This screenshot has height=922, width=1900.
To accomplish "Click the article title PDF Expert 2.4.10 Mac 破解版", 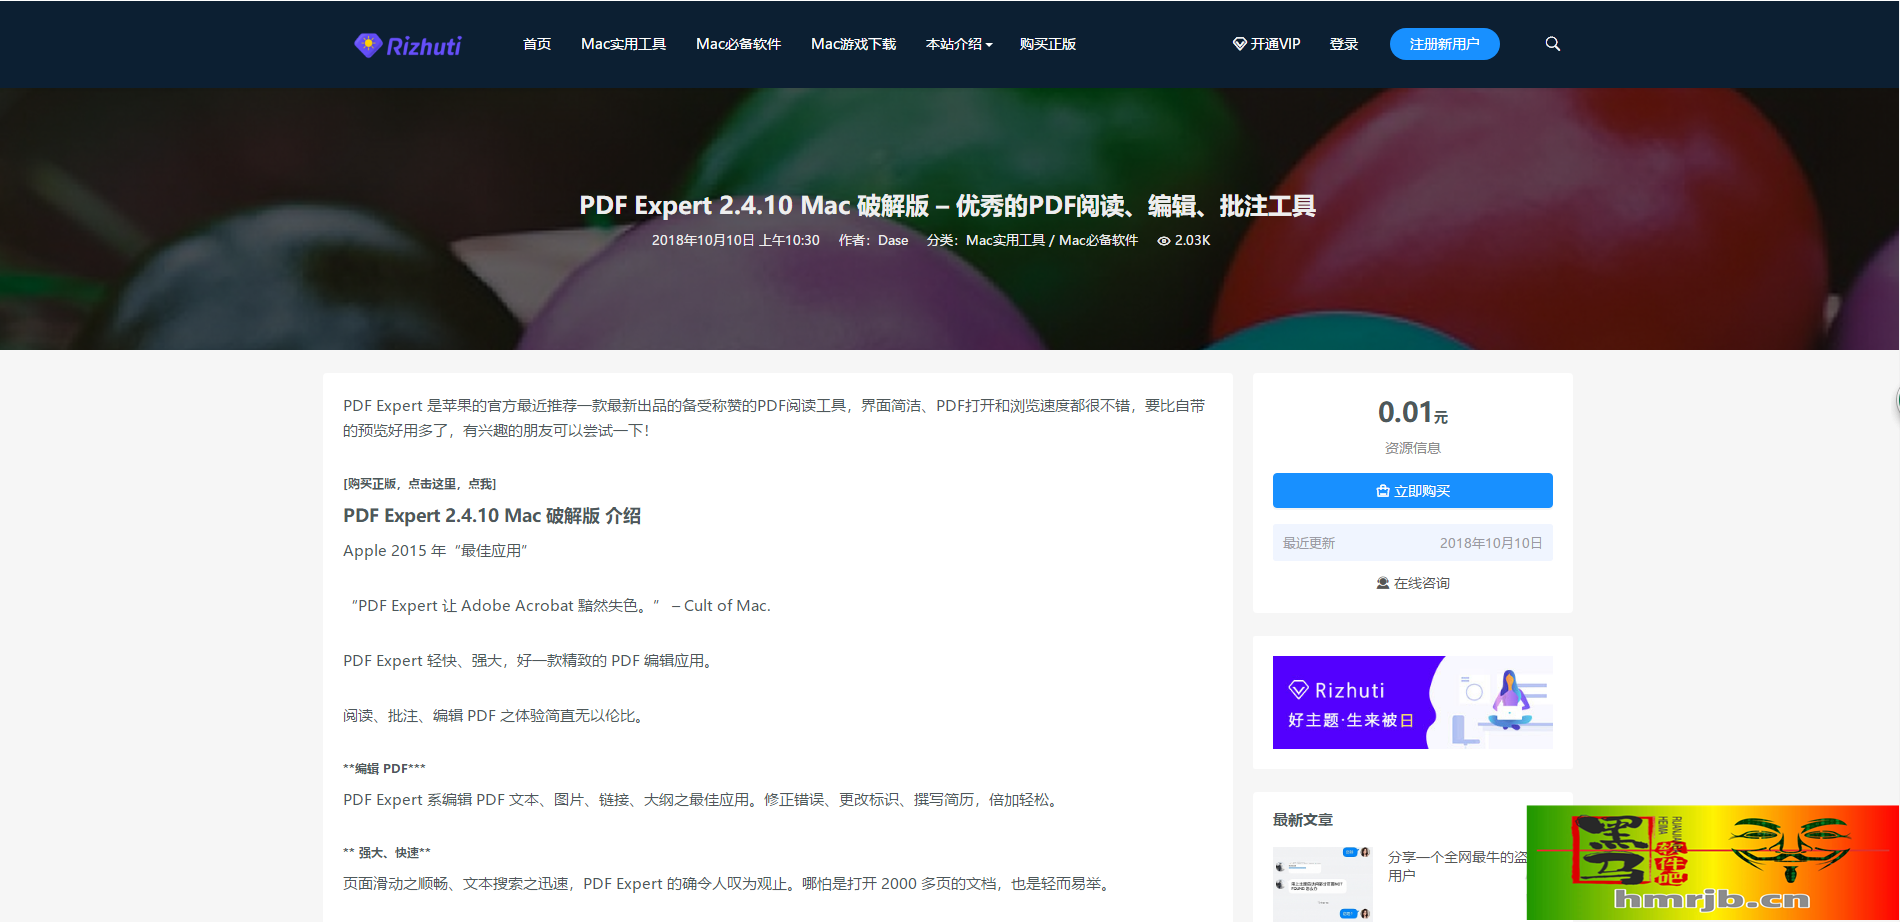I will pyautogui.click(x=947, y=206).
